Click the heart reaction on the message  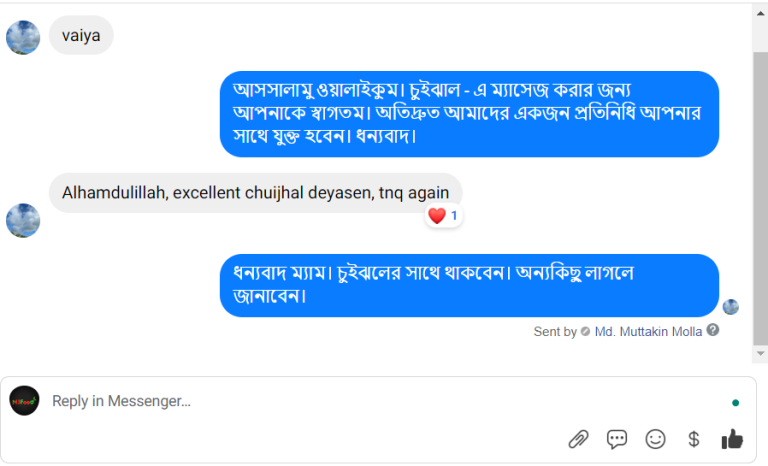(437, 215)
